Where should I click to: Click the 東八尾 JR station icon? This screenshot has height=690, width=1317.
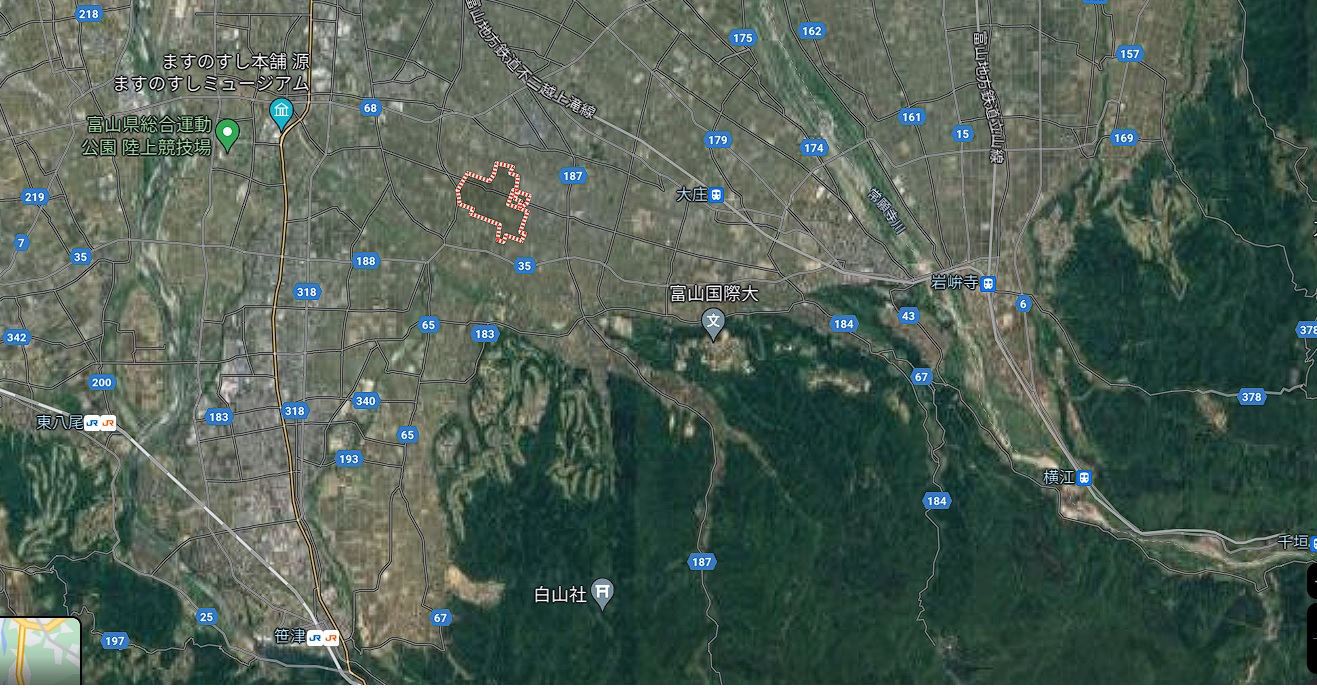pos(100,423)
